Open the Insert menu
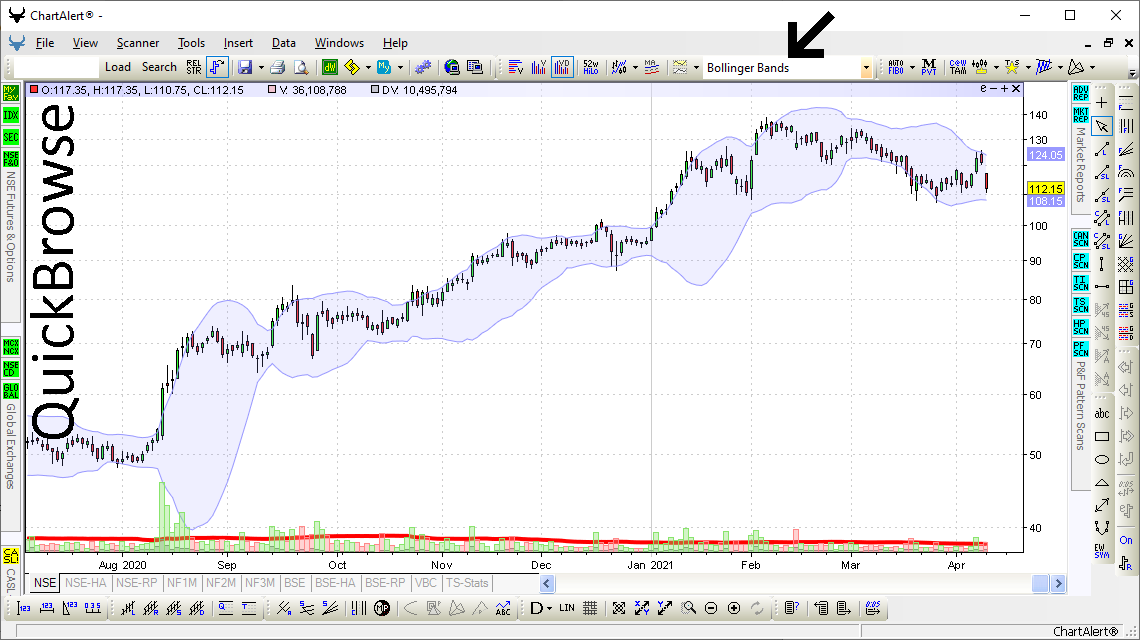1140x640 pixels. pyautogui.click(x=238, y=43)
